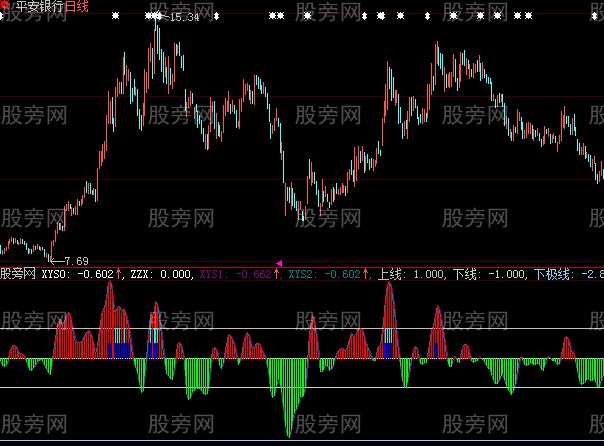
Task: Click the 7.69 low price label
Action: click(x=76, y=261)
